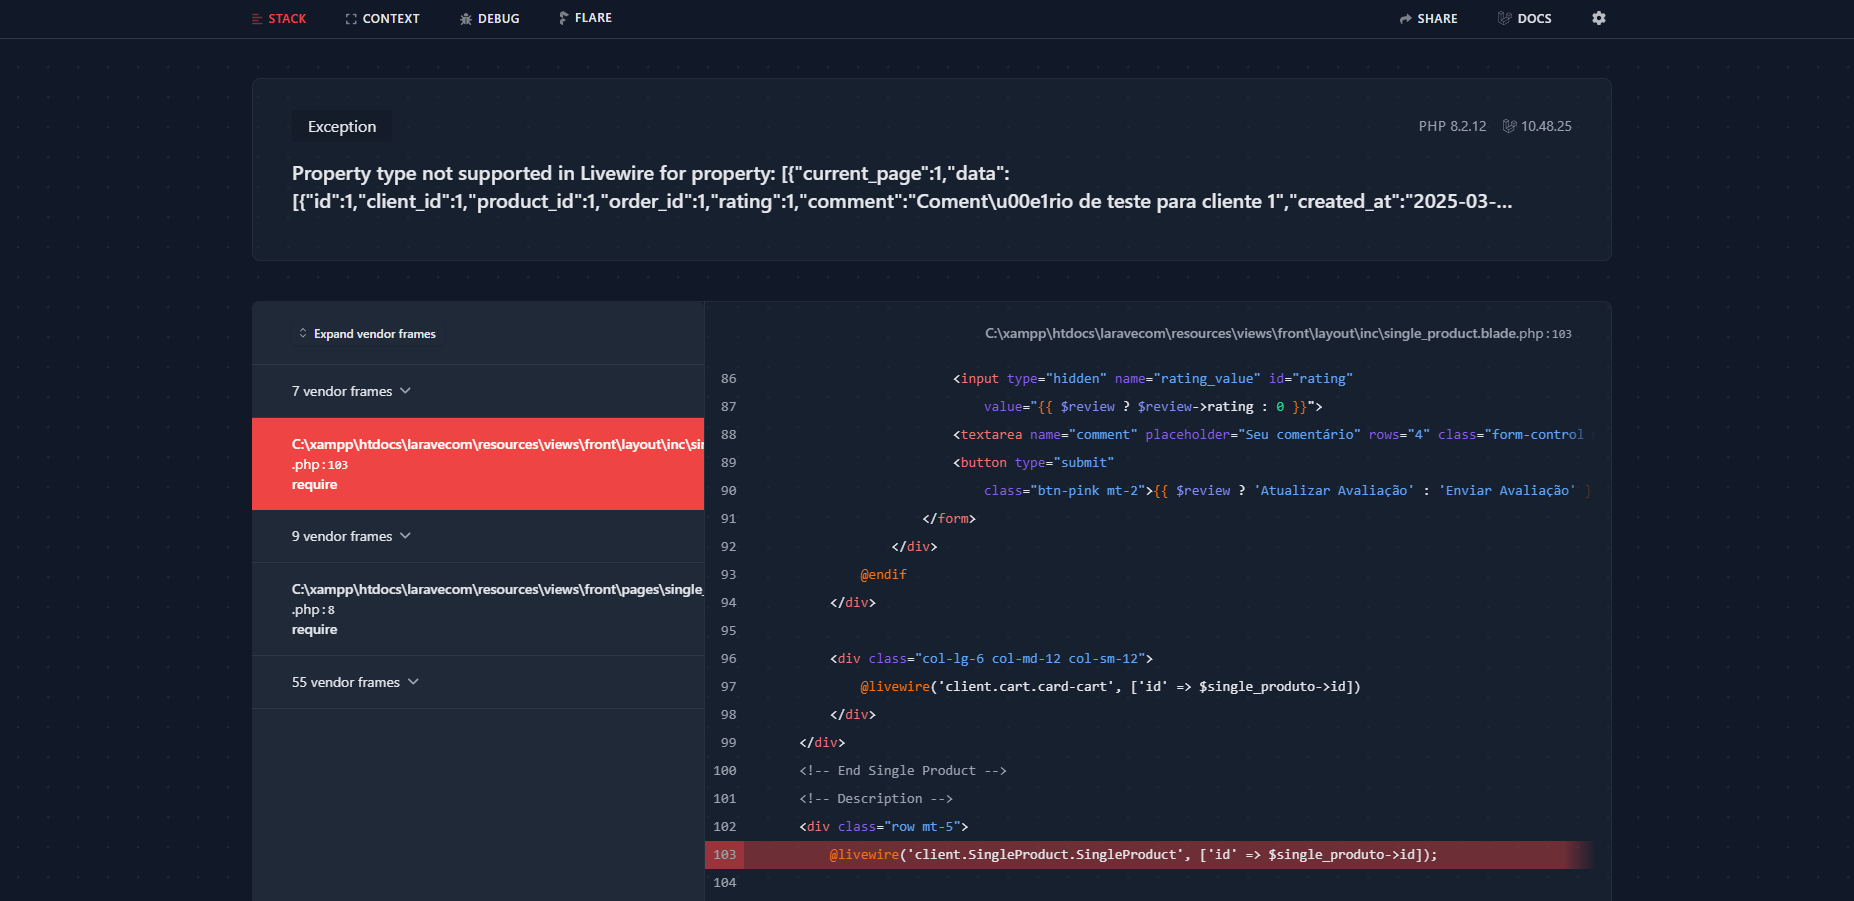1854x901 pixels.
Task: Open the STACK tab
Action: coord(279,19)
